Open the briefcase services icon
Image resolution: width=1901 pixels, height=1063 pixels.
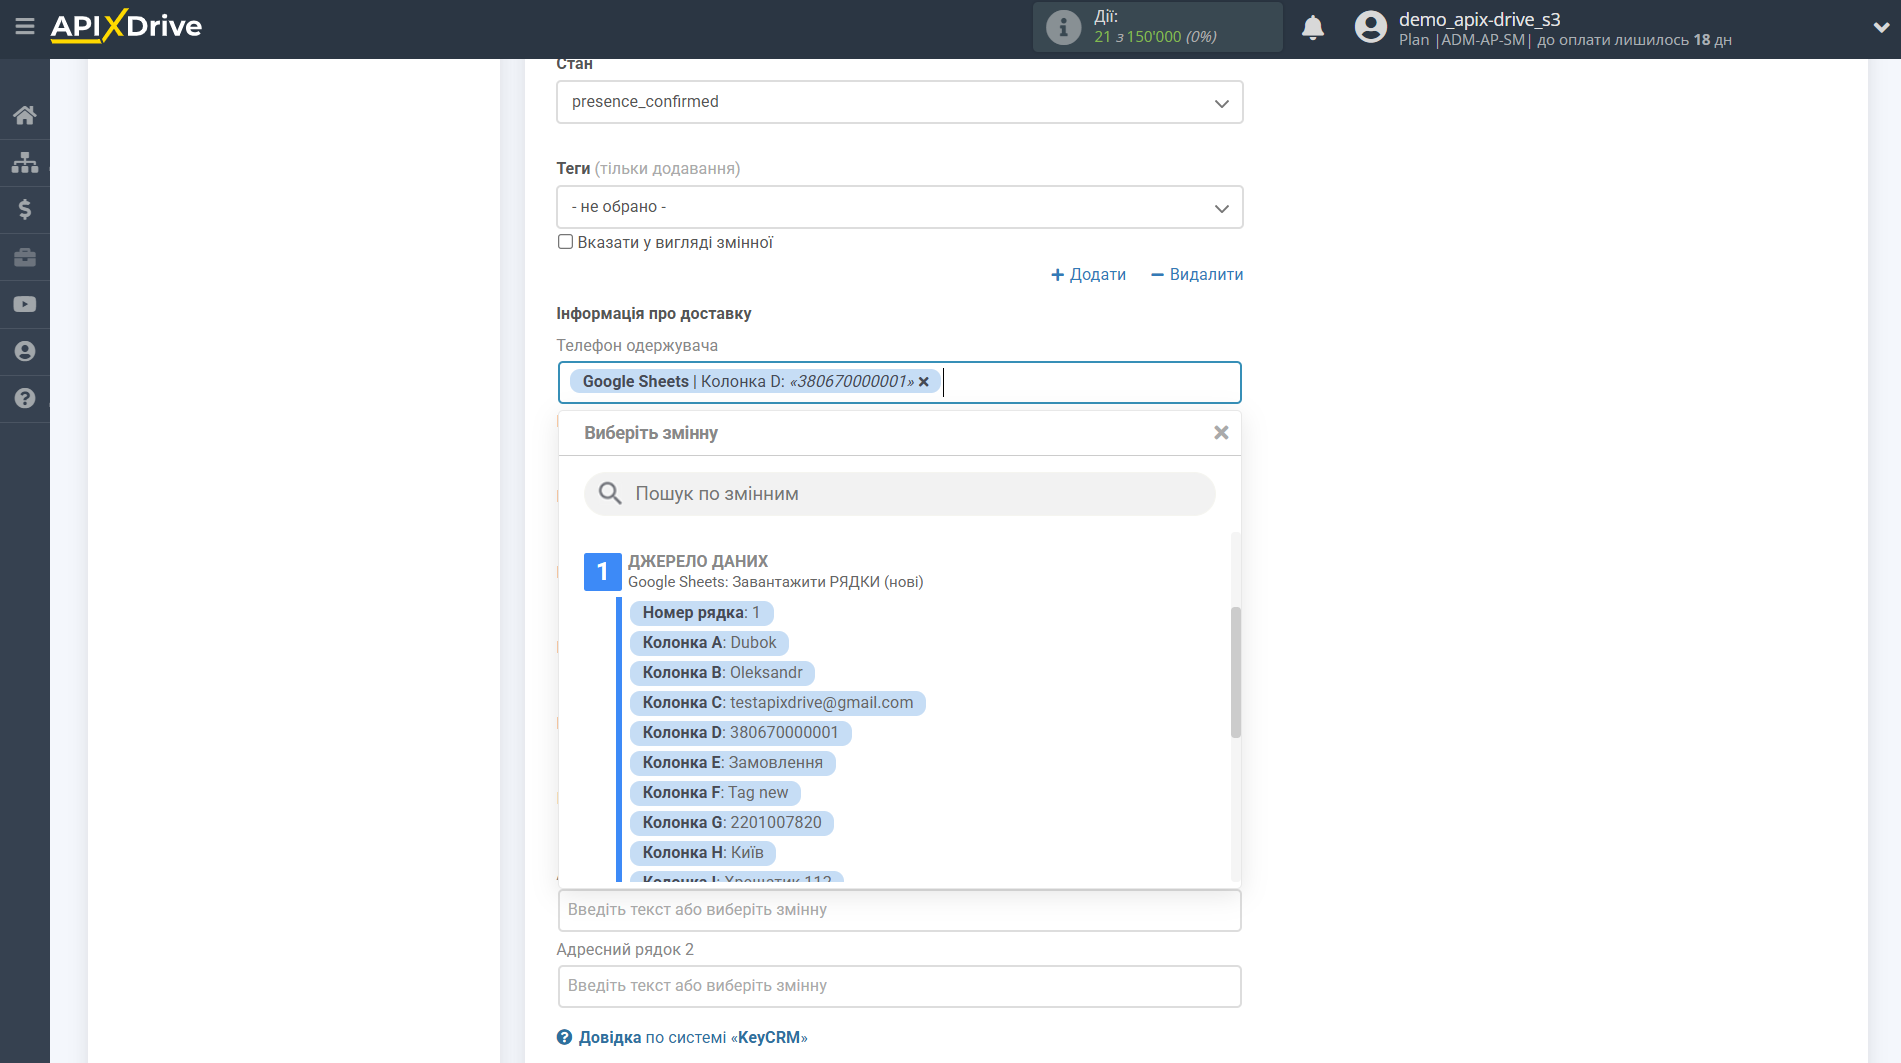click(25, 257)
